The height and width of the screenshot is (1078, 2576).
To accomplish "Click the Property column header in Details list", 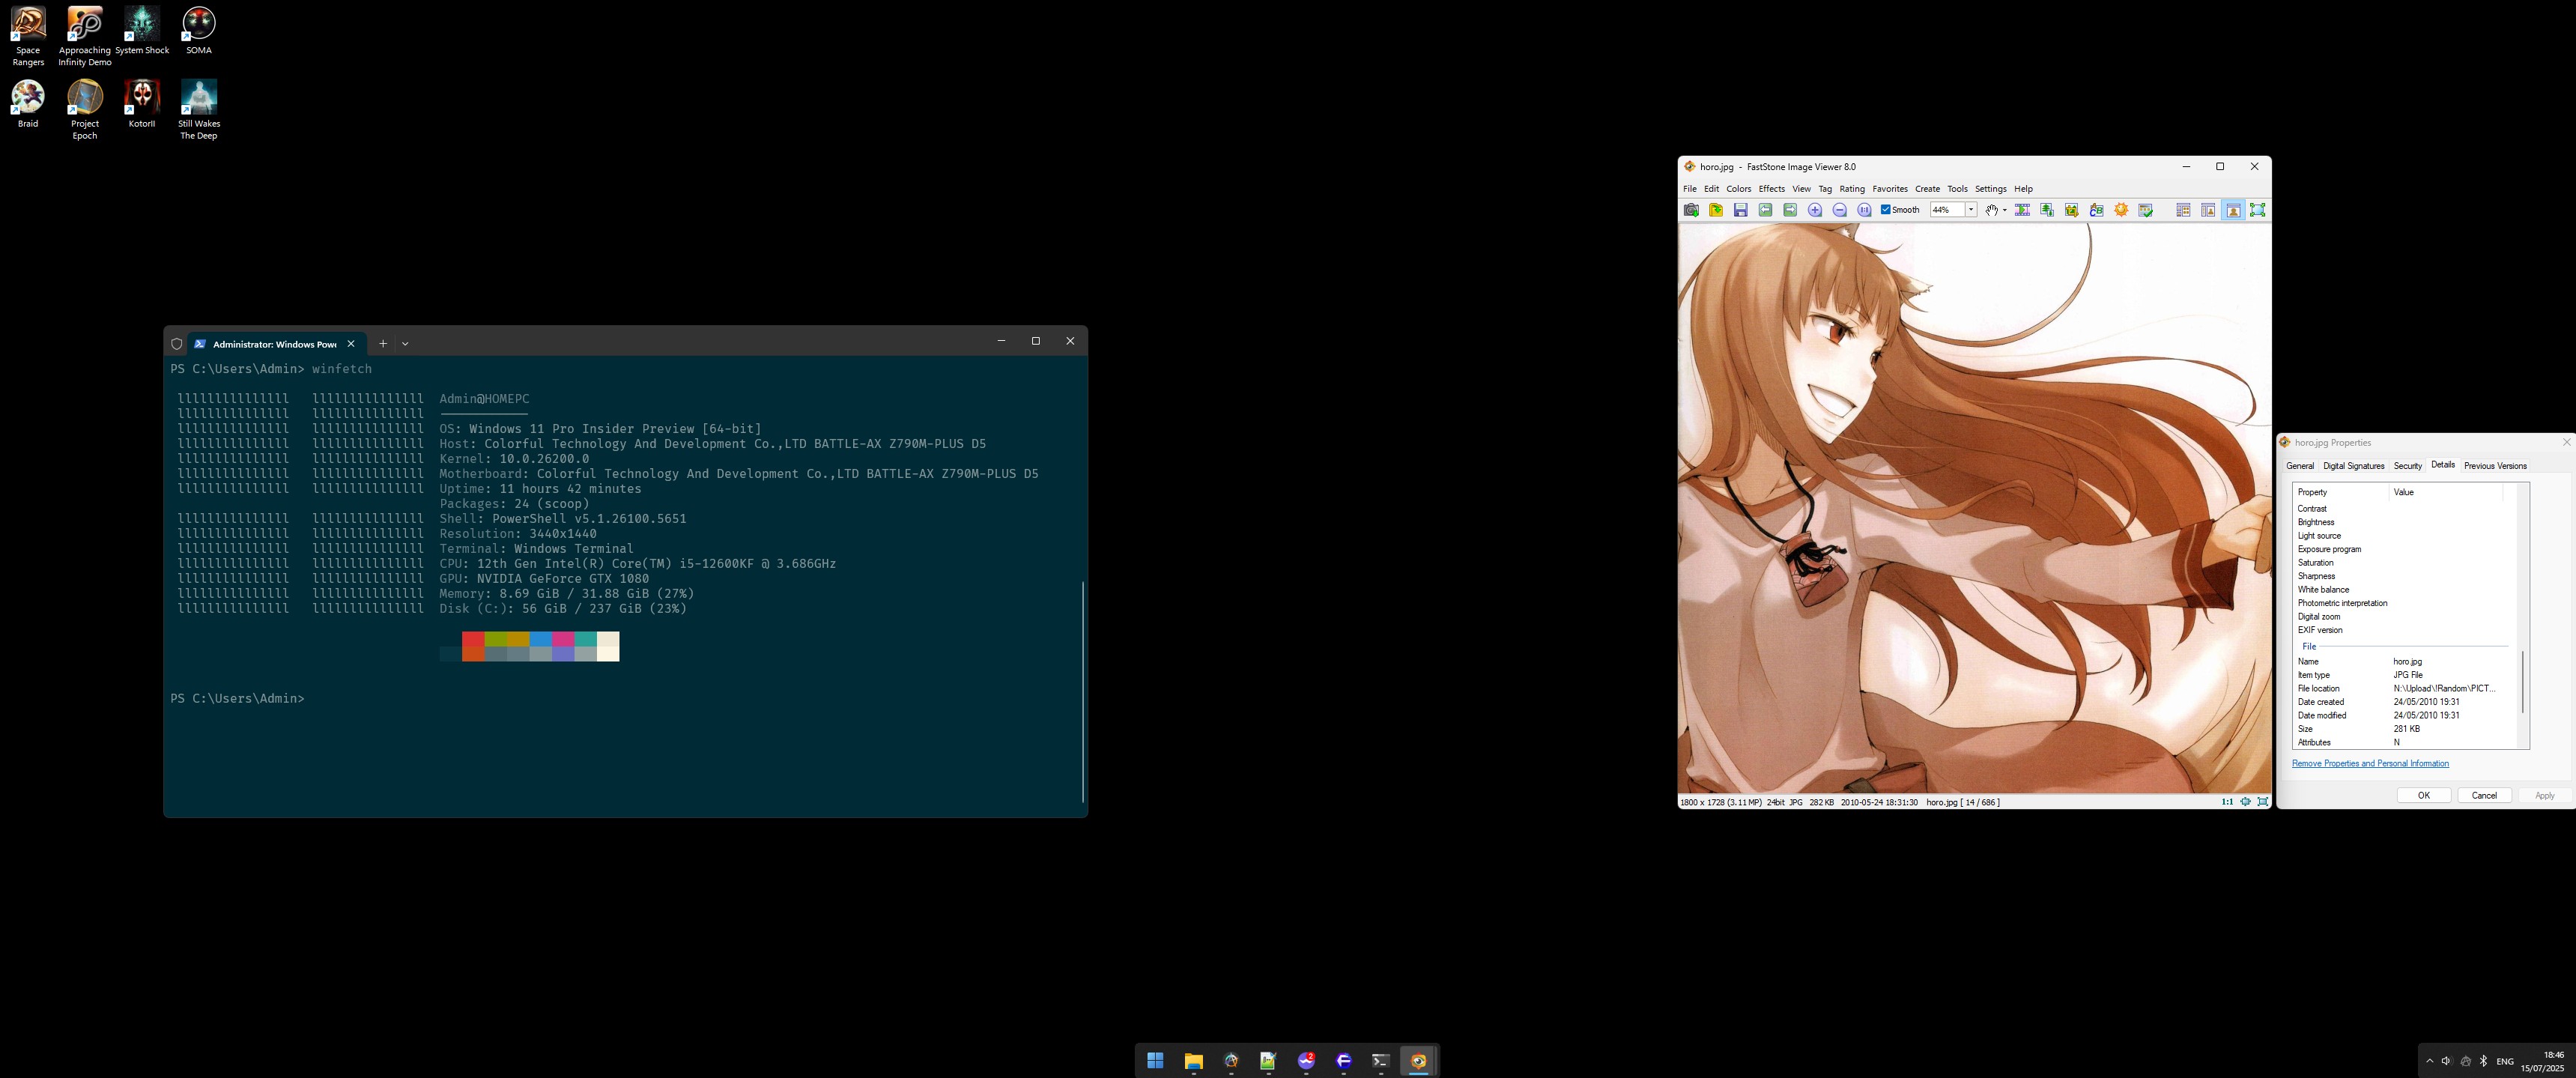I will [x=2341, y=492].
